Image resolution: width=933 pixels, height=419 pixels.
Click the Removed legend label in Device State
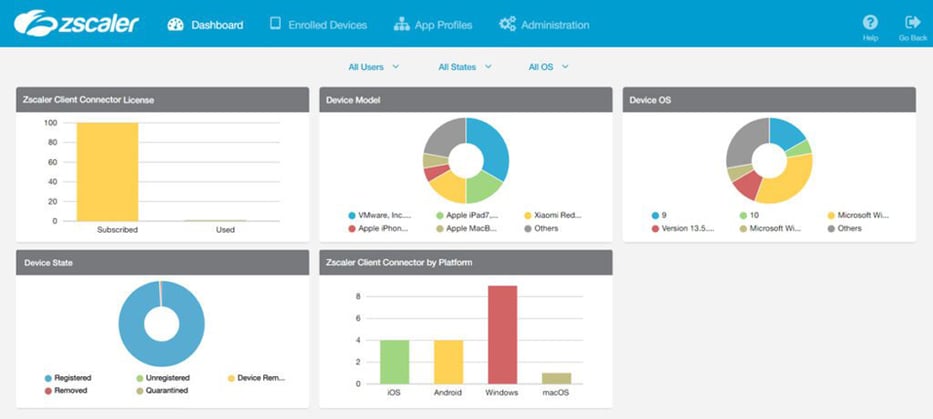click(72, 391)
